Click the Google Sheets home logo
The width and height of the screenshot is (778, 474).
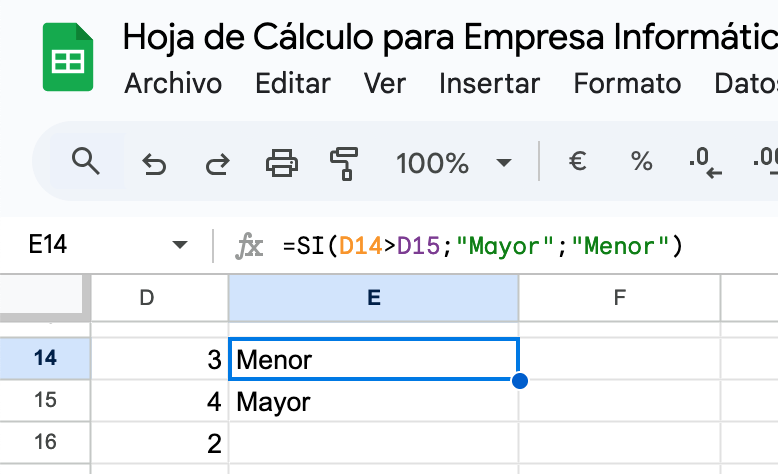point(68,60)
